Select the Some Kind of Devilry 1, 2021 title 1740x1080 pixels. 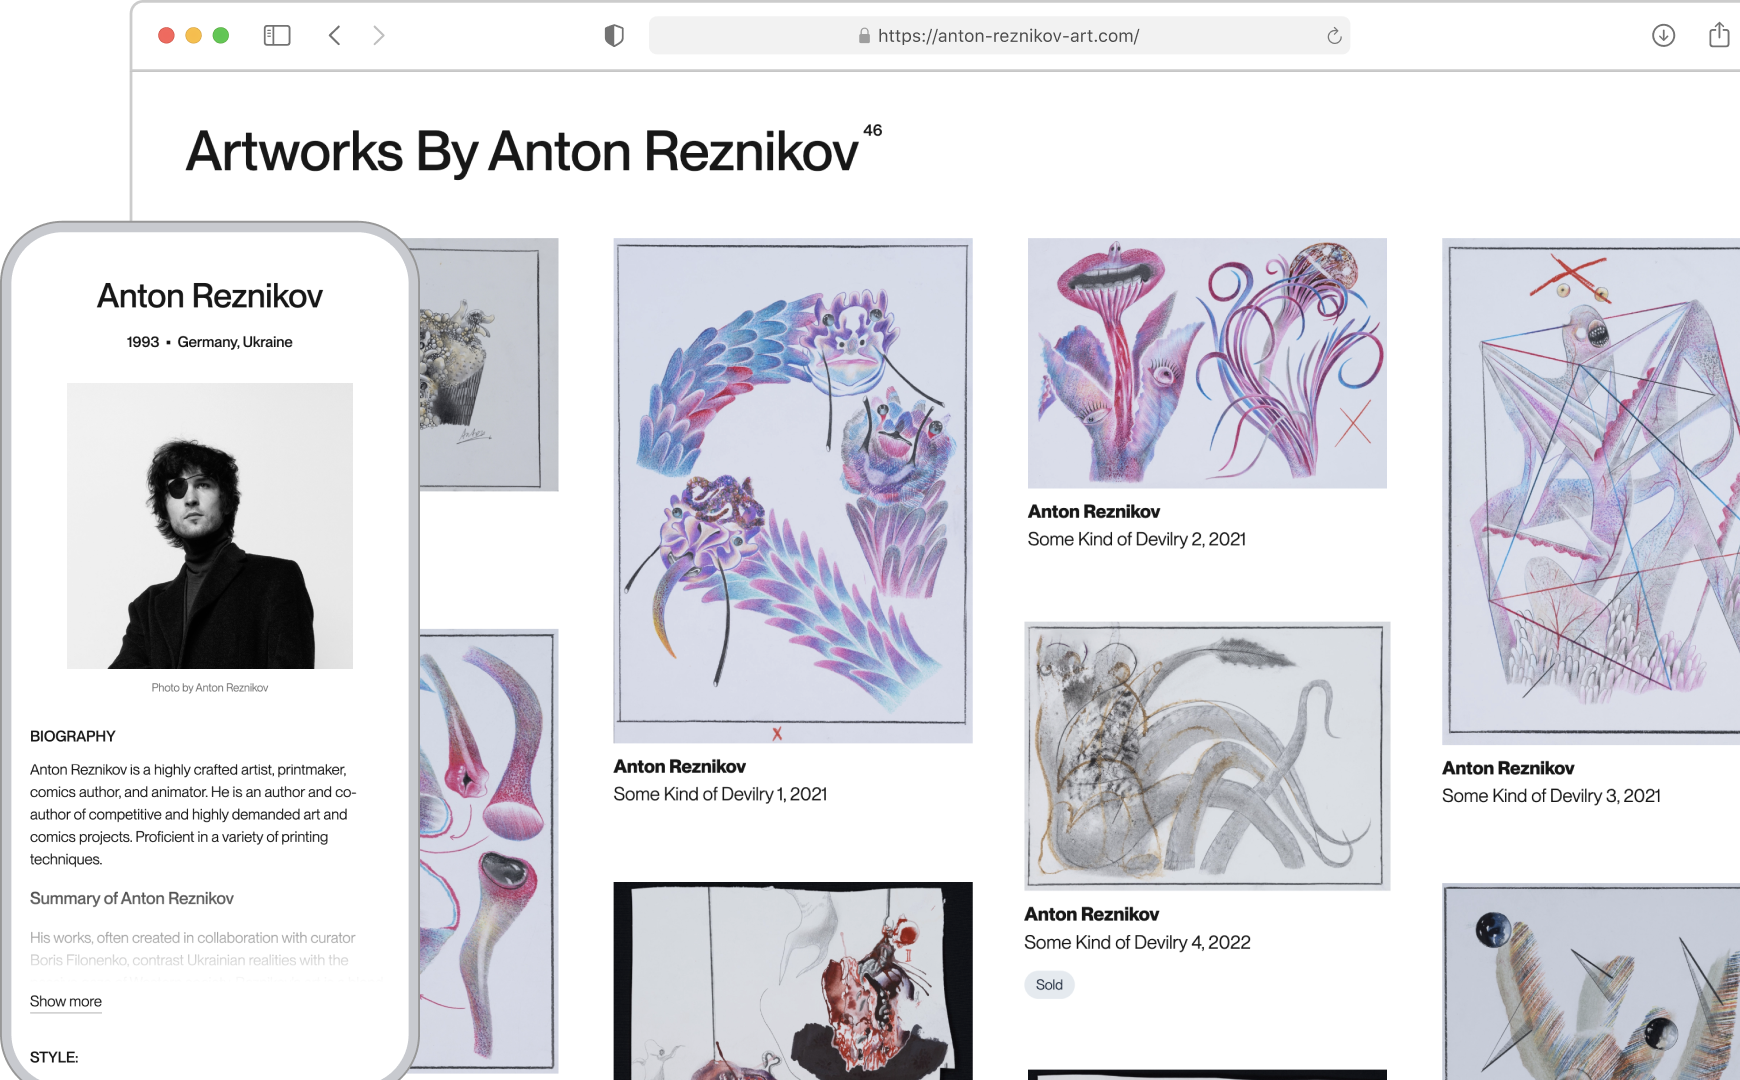click(720, 794)
